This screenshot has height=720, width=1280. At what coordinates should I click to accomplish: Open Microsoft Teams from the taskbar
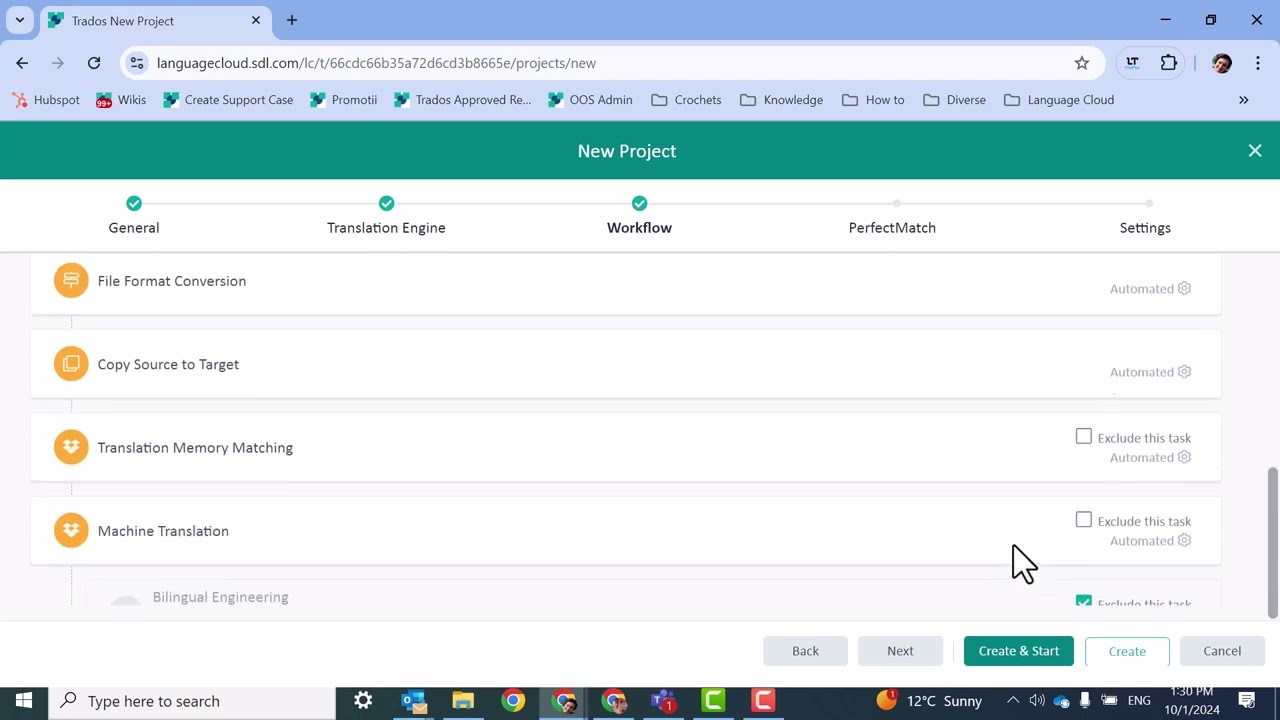coord(663,701)
